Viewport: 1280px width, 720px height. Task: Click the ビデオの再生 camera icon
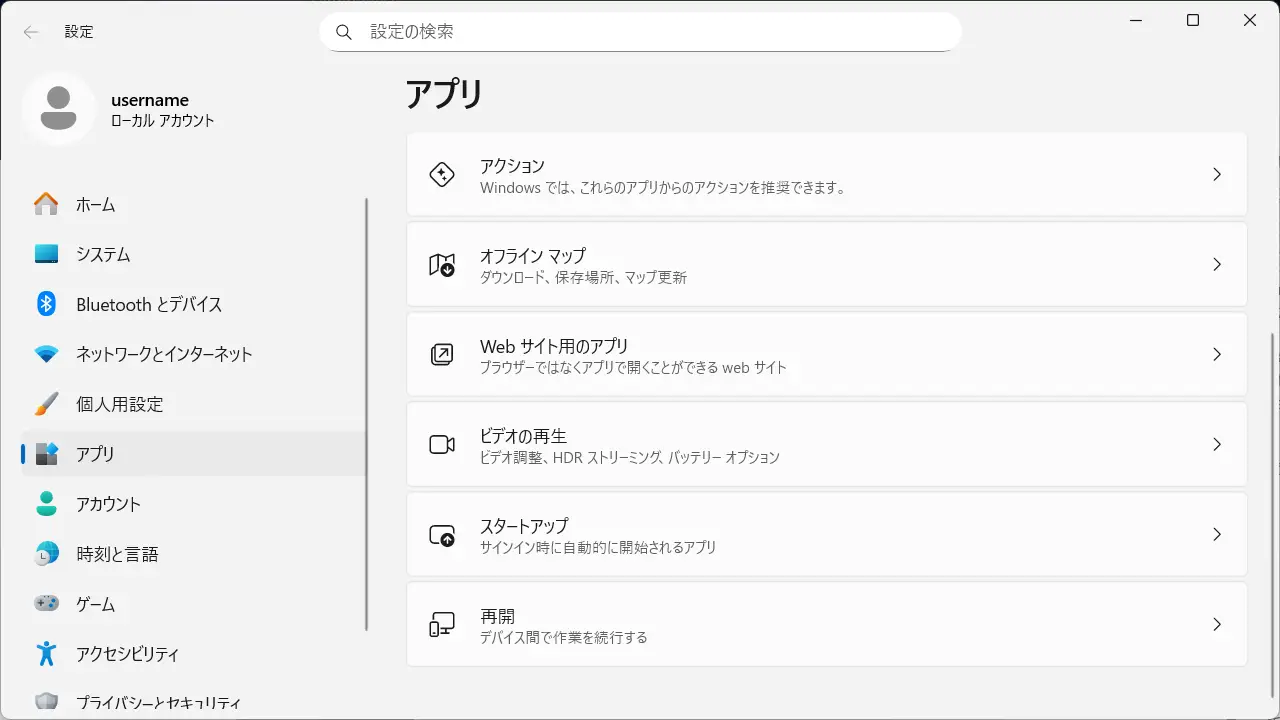coord(442,444)
